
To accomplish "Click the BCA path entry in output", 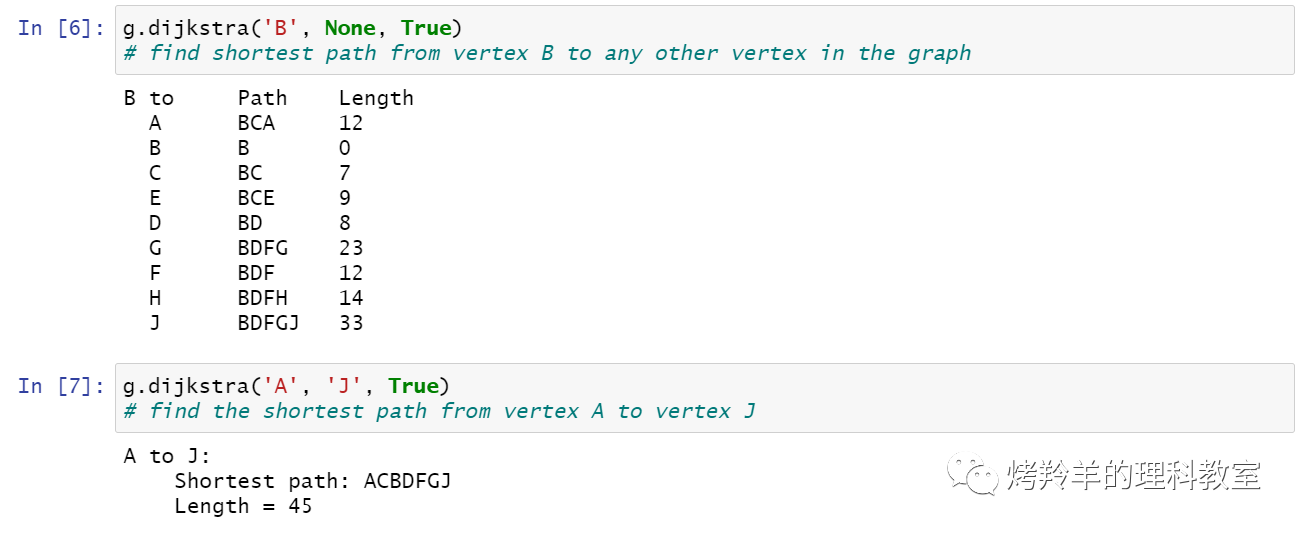I will coord(256,123).
